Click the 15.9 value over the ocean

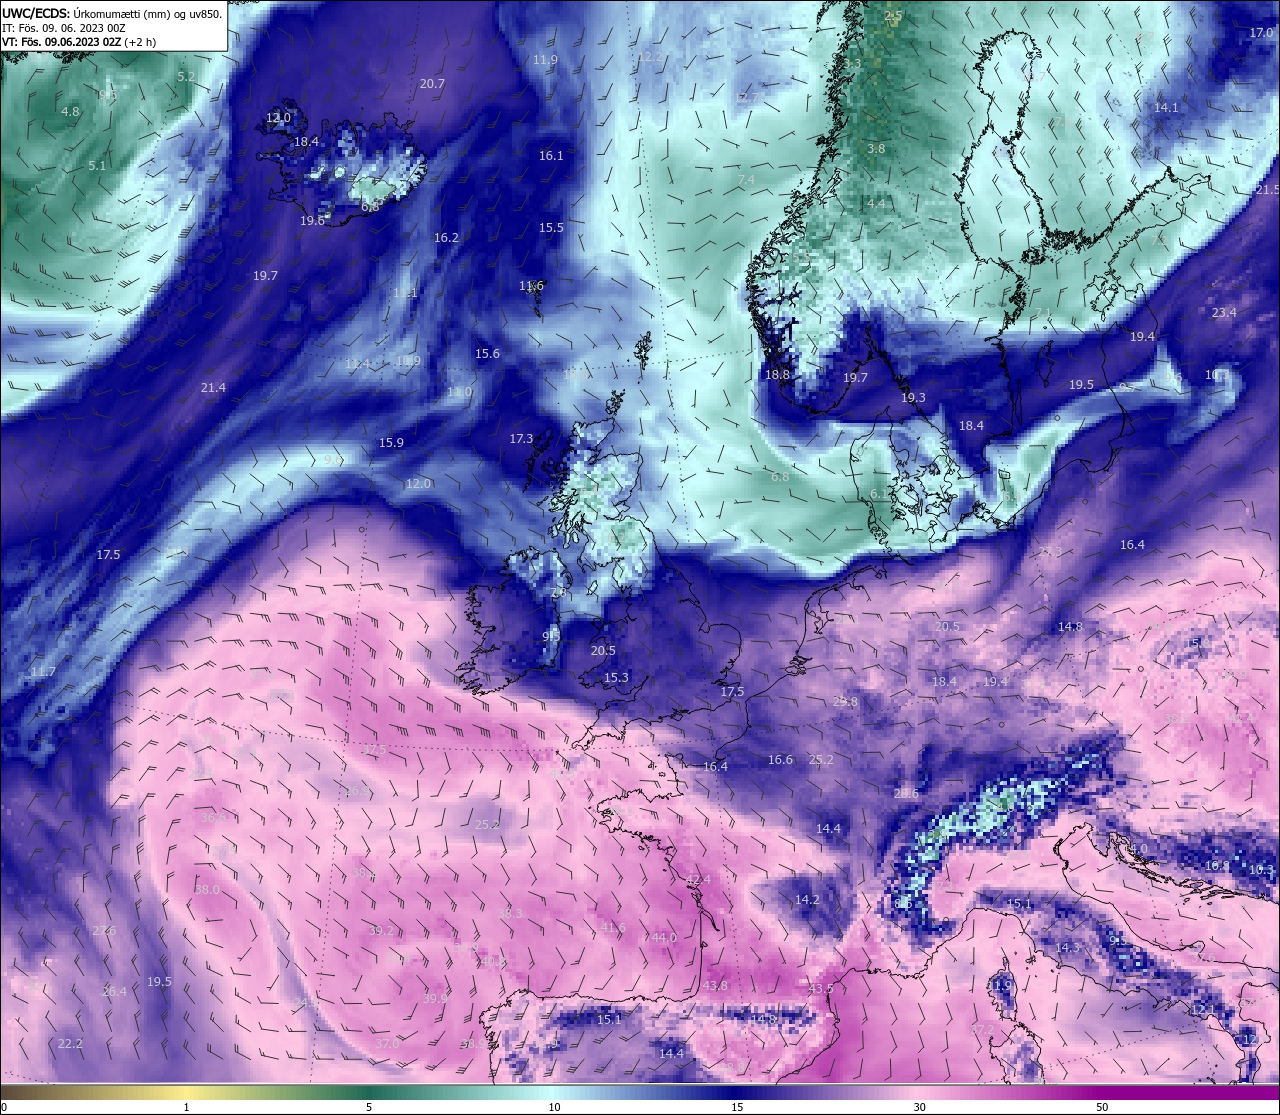[391, 443]
